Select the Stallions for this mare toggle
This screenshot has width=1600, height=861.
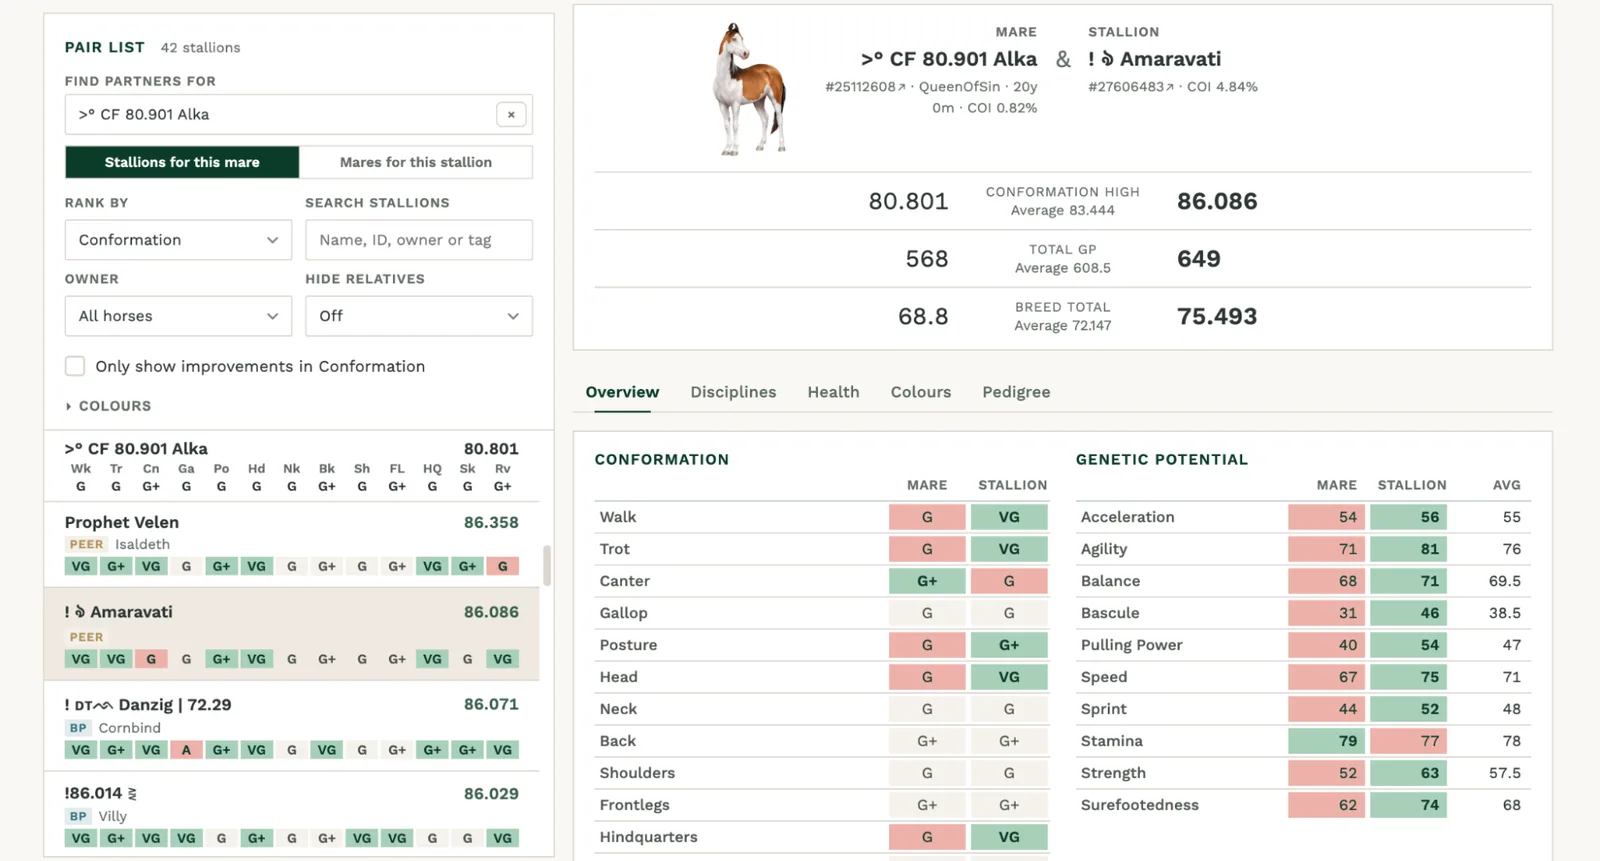(182, 162)
